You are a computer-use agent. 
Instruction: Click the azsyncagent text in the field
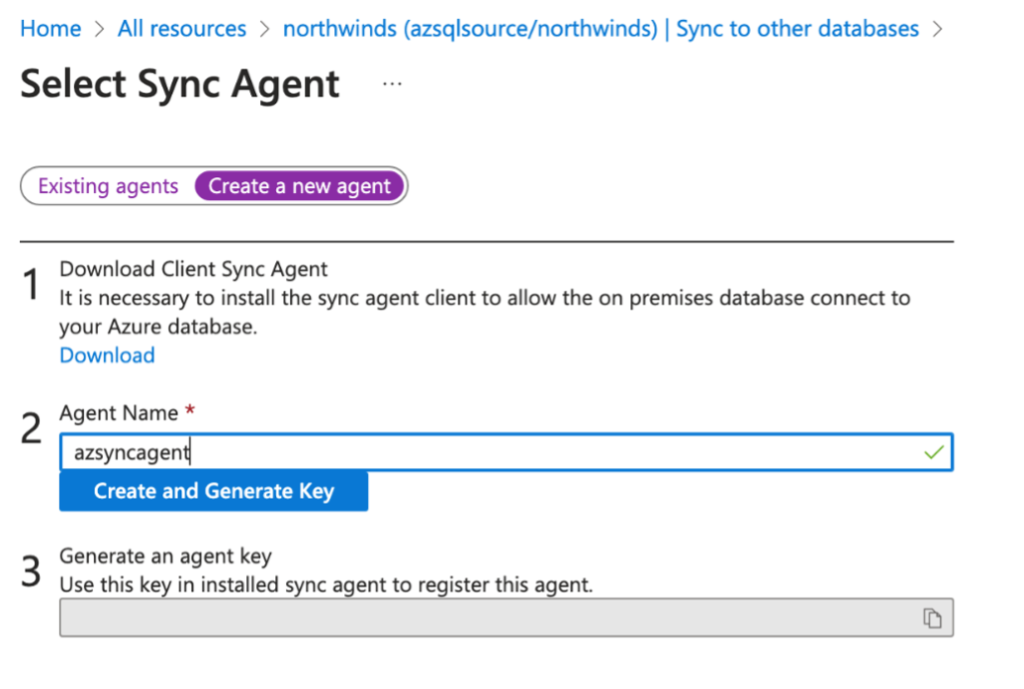click(x=131, y=452)
